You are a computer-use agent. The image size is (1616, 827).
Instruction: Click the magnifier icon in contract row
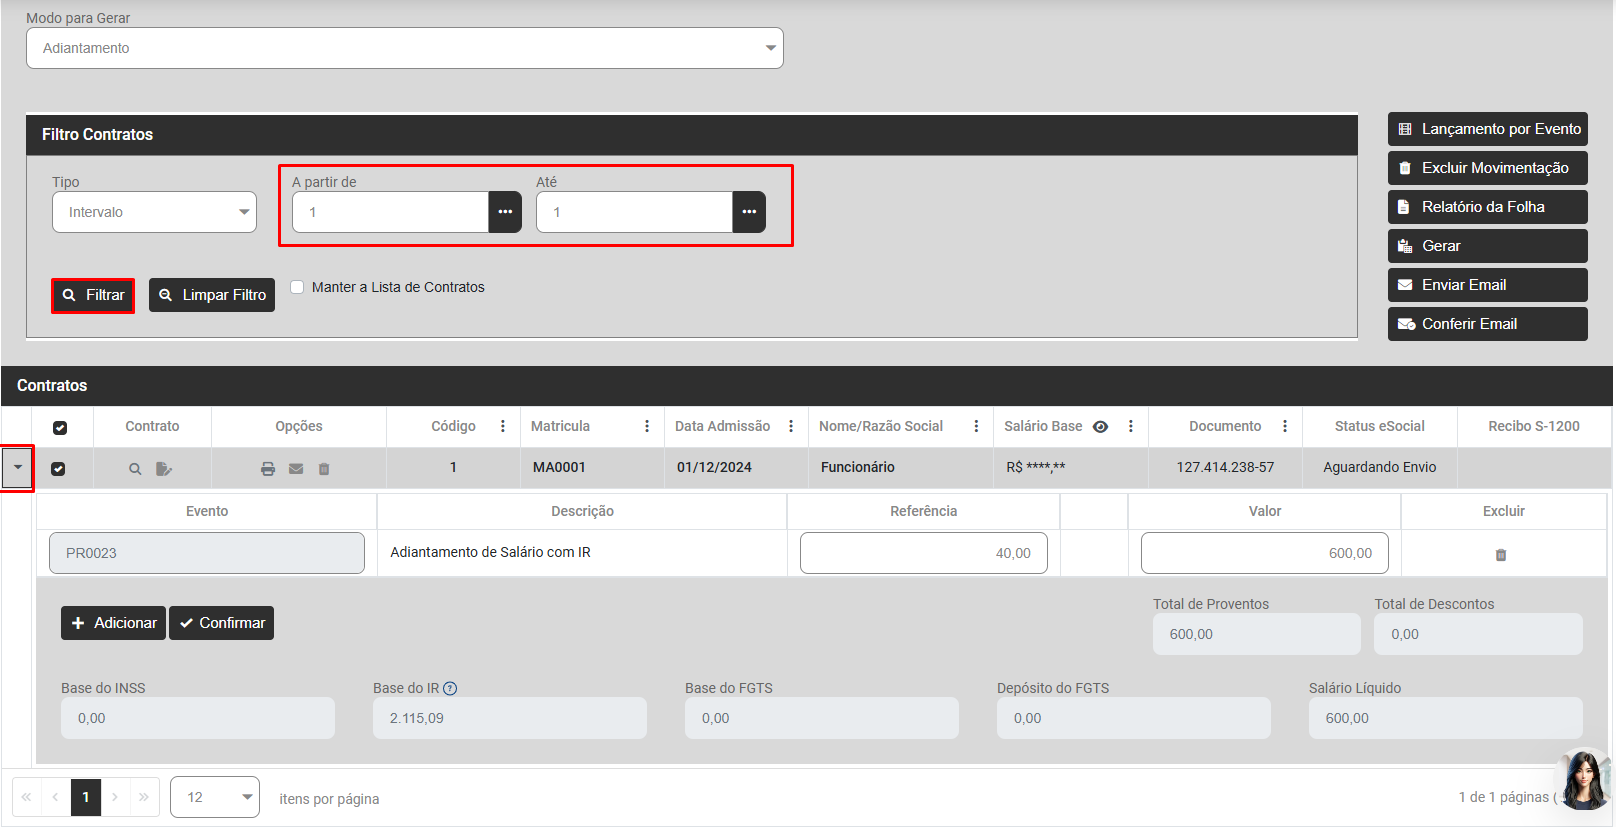click(135, 469)
